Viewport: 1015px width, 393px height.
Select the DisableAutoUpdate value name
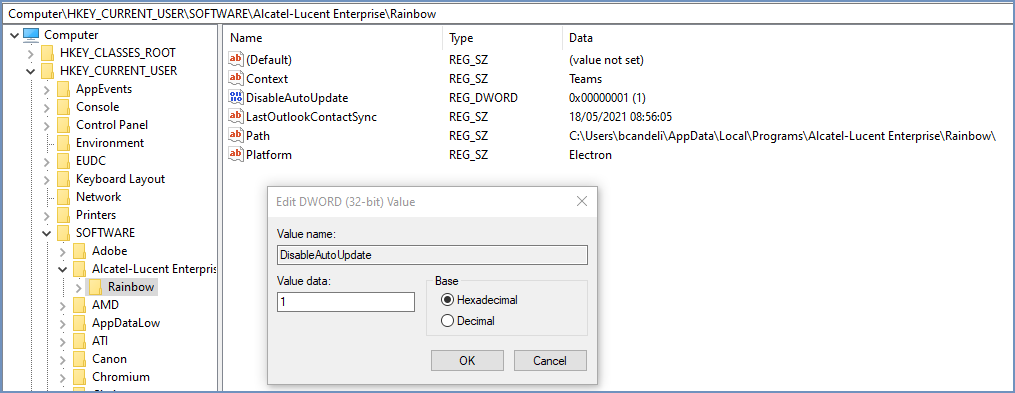(x=297, y=98)
